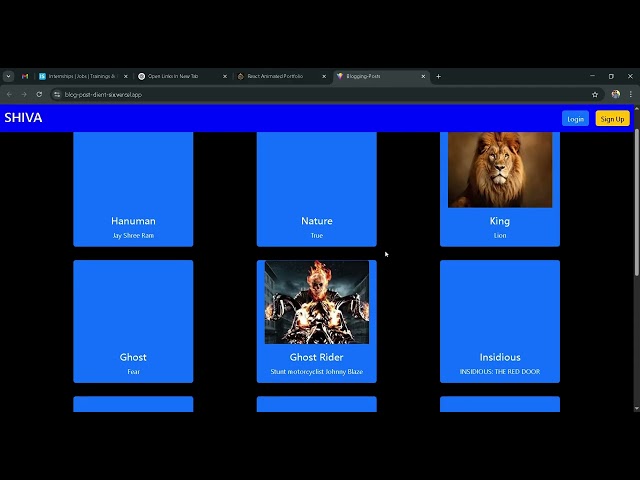640x480 pixels.
Task: Reload the current page
Action: [39, 94]
